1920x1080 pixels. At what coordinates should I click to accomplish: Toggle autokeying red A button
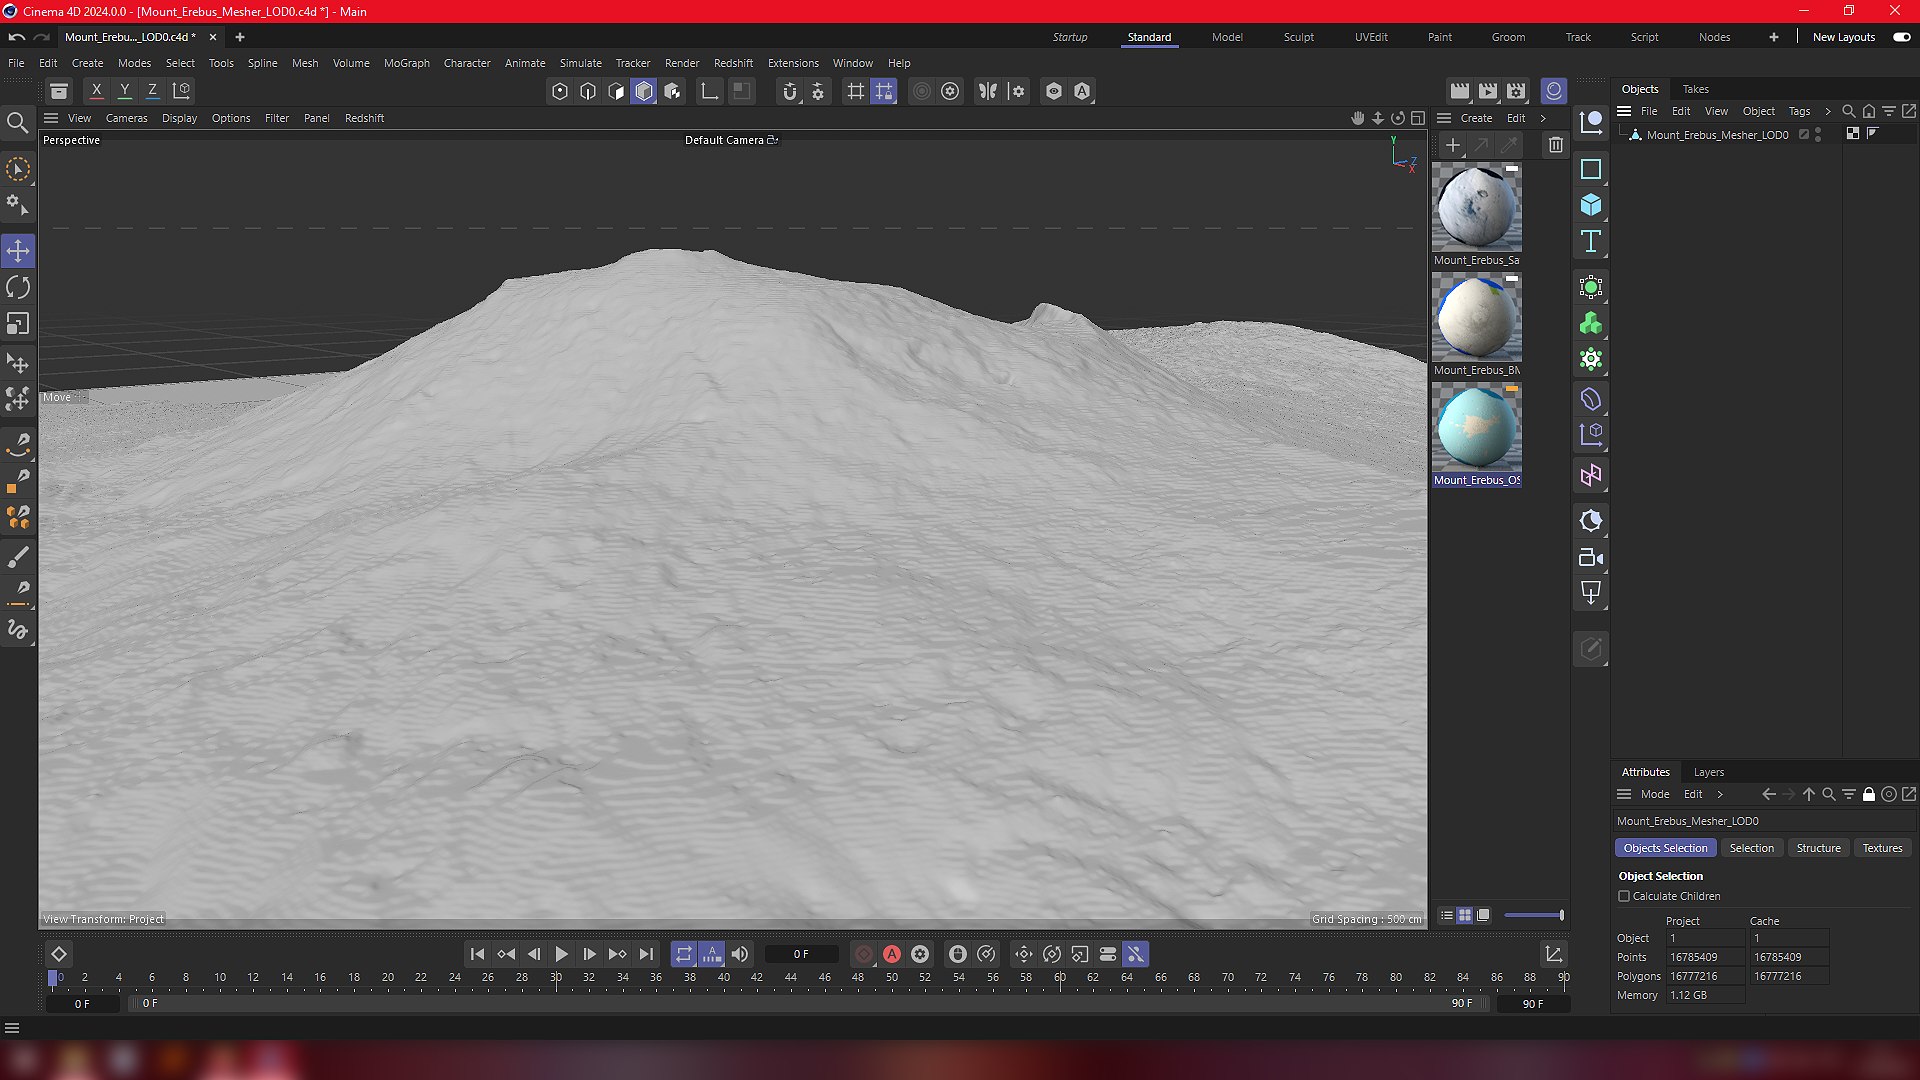coord(892,954)
